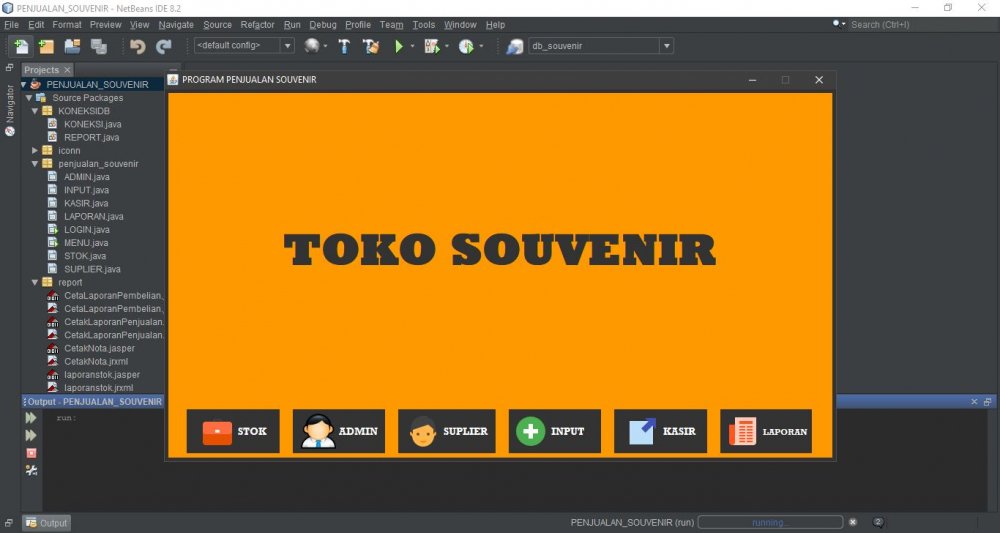Click the Clean and Build icon
The image size is (1000, 533).
[x=371, y=46]
